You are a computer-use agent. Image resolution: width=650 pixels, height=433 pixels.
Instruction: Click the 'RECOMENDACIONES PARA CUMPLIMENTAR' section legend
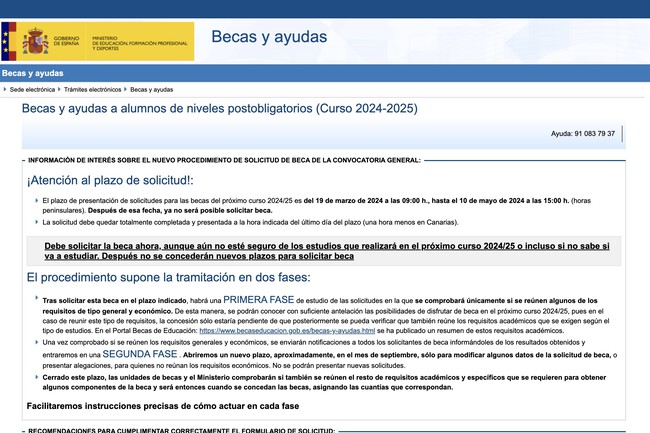(182, 429)
